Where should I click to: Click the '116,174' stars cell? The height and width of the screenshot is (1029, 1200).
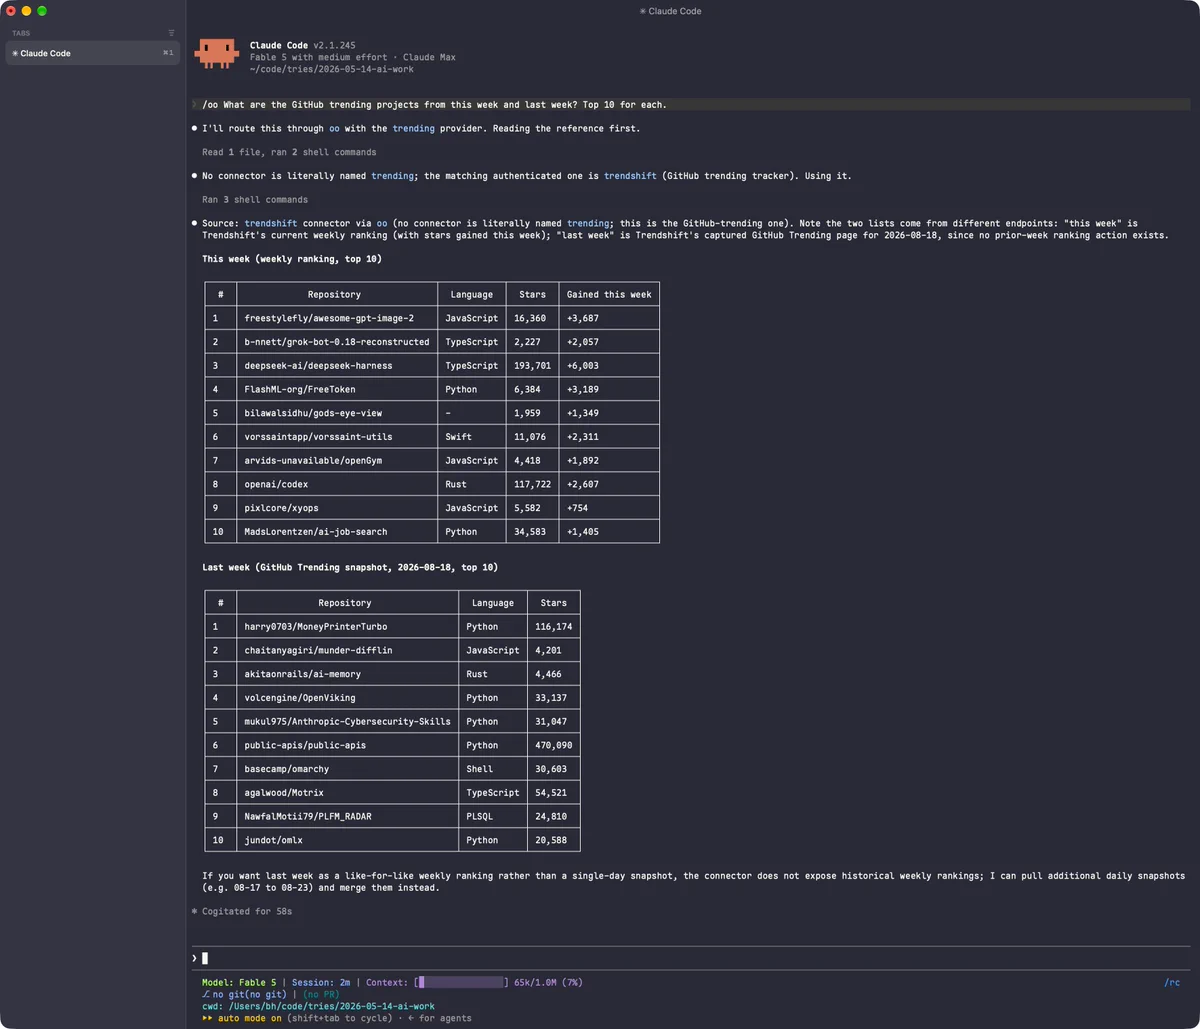click(x=554, y=627)
